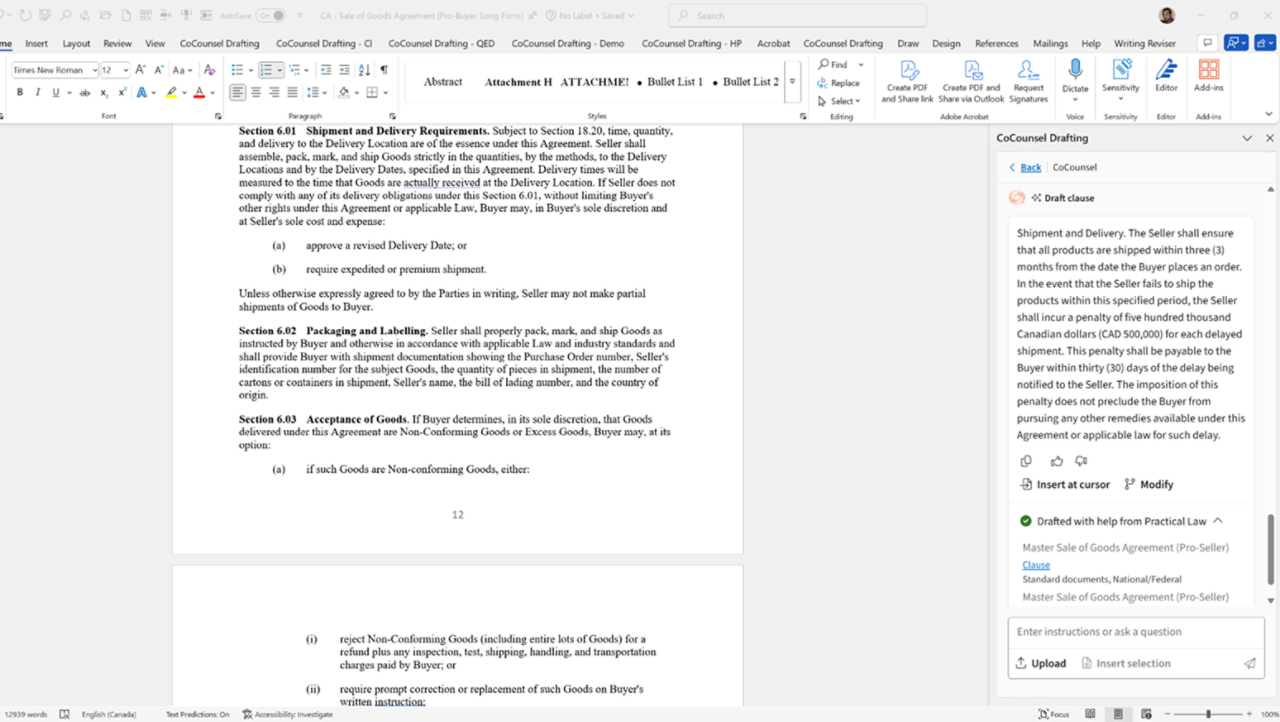
Task: Open CoCounsel Drafting pane options chevron
Action: (x=1247, y=138)
